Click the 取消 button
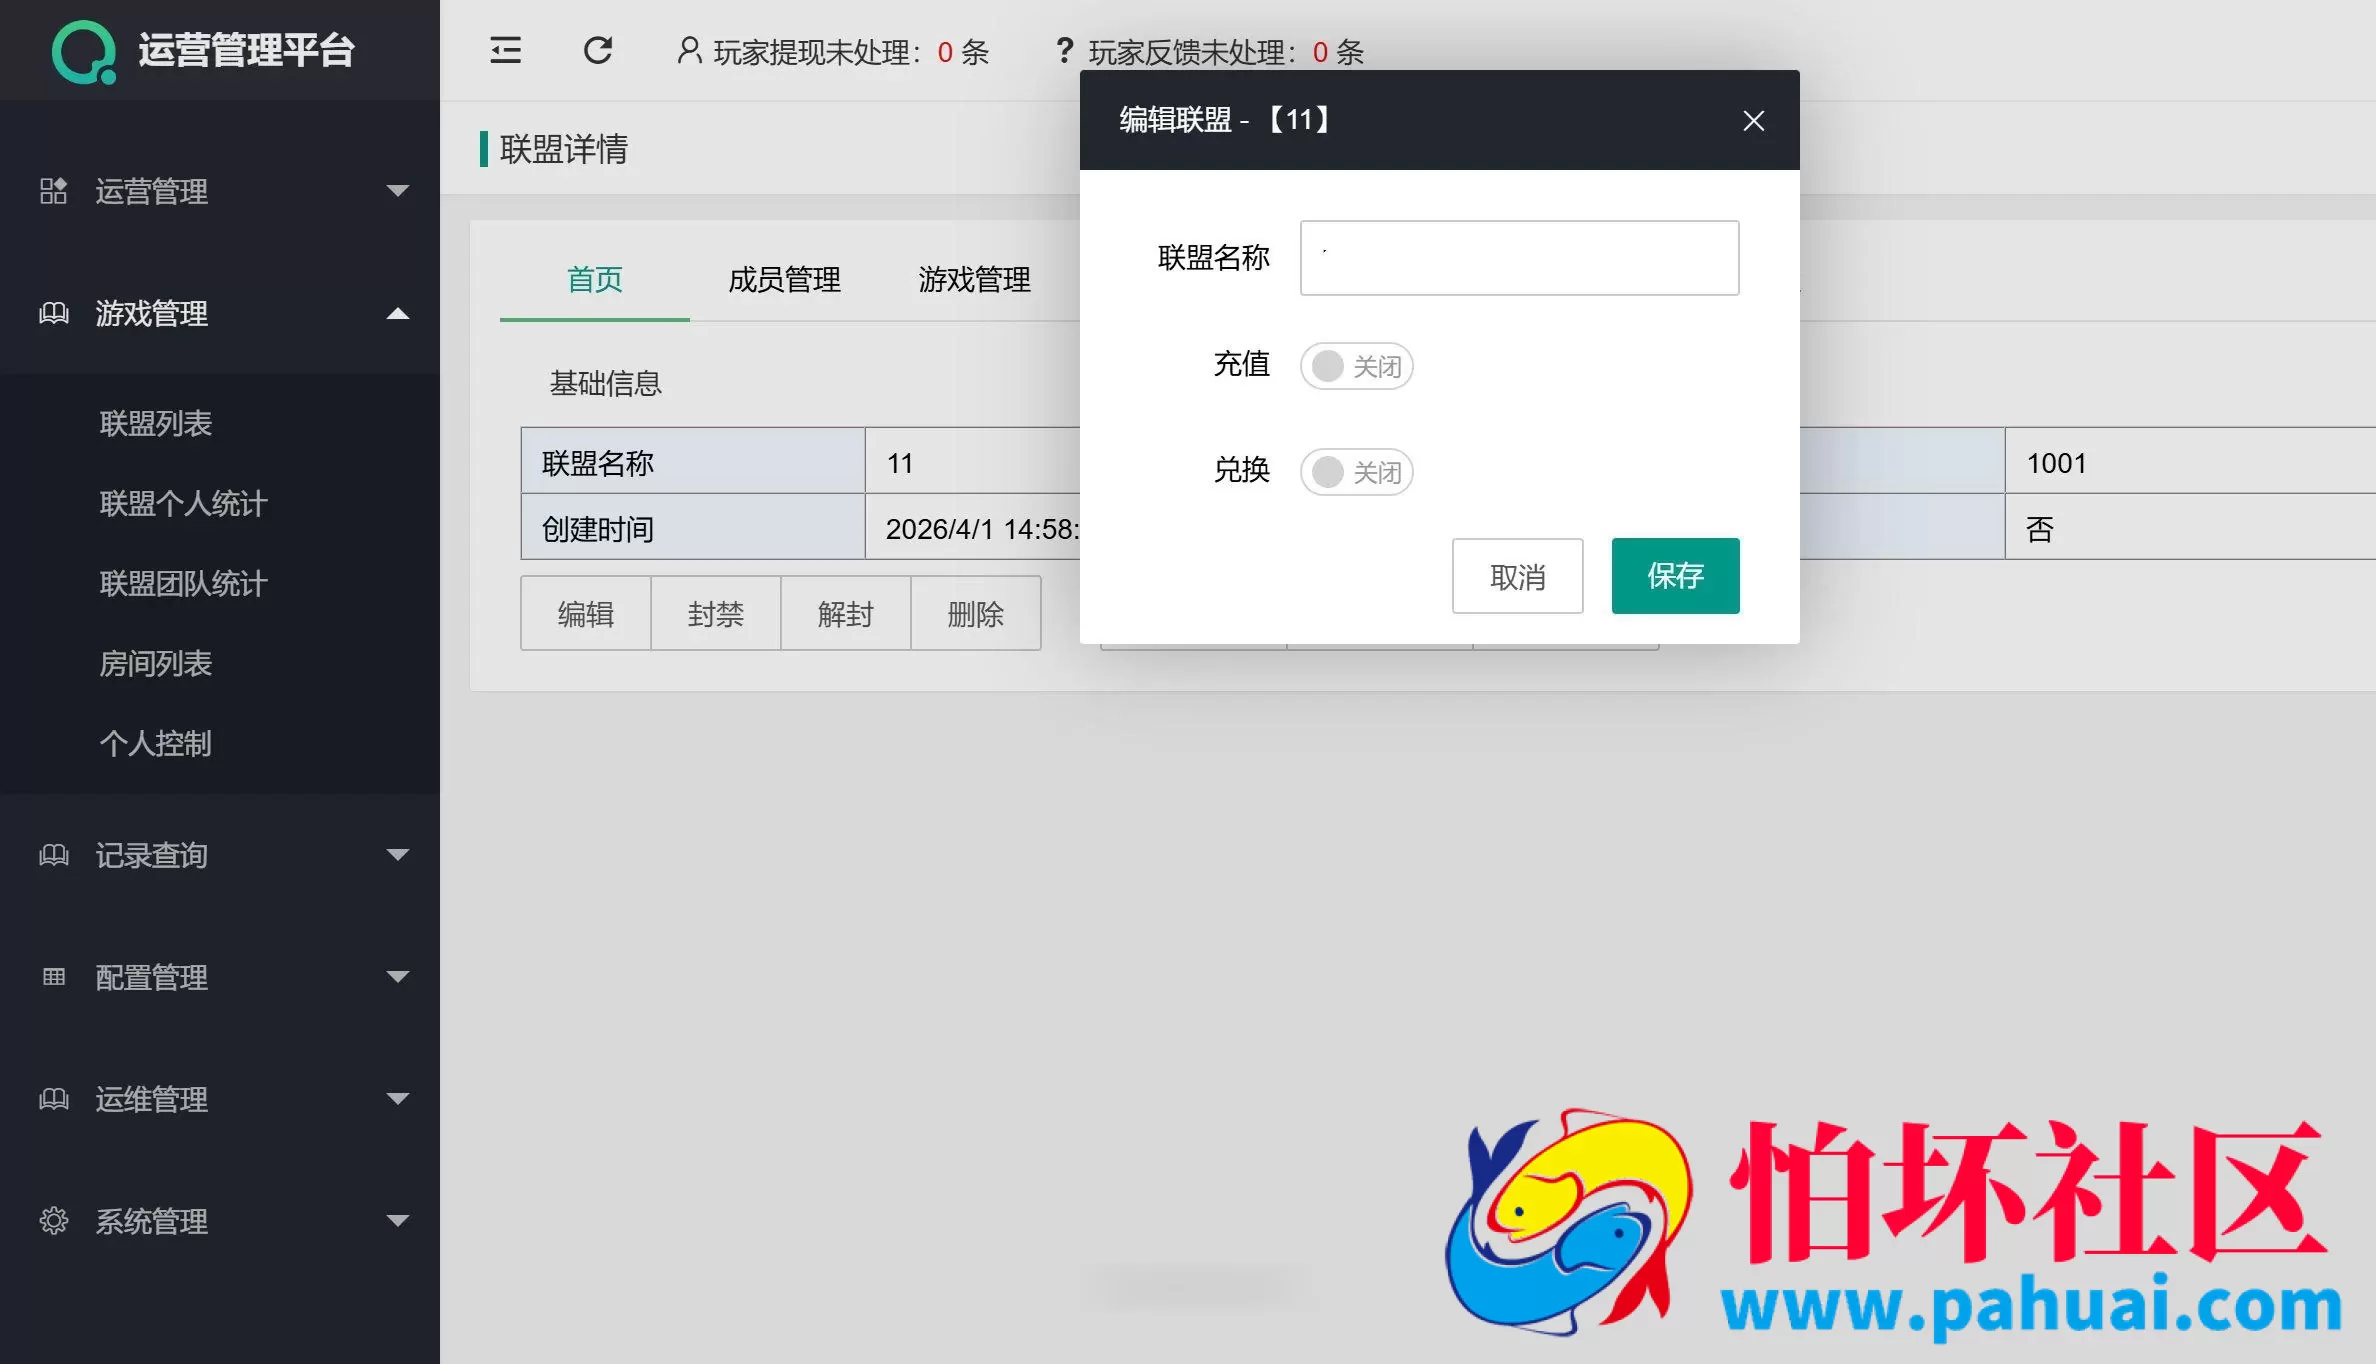This screenshot has width=2376, height=1364. [1517, 576]
